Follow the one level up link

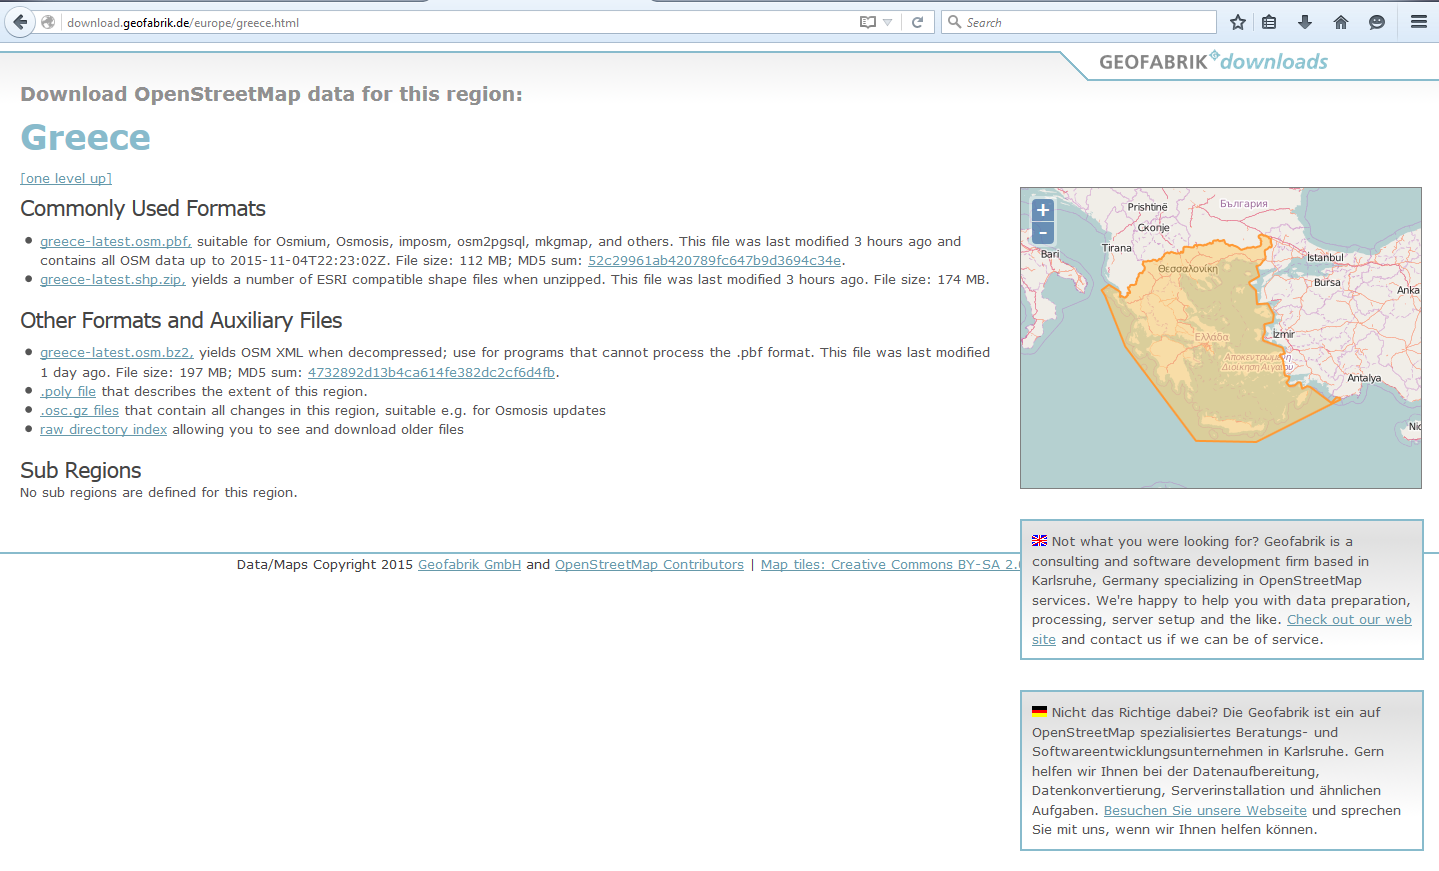point(66,178)
